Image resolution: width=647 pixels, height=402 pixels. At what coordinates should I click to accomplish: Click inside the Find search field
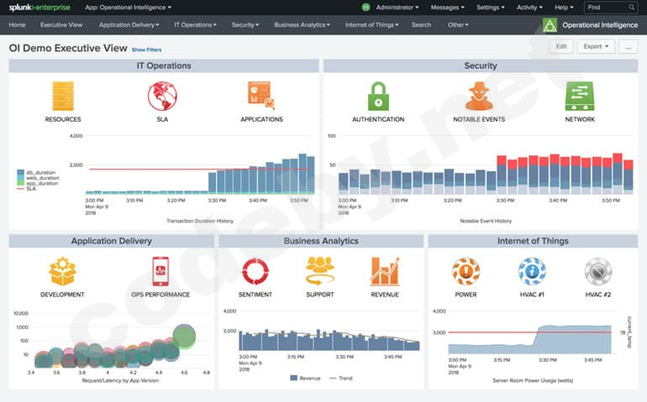click(611, 7)
